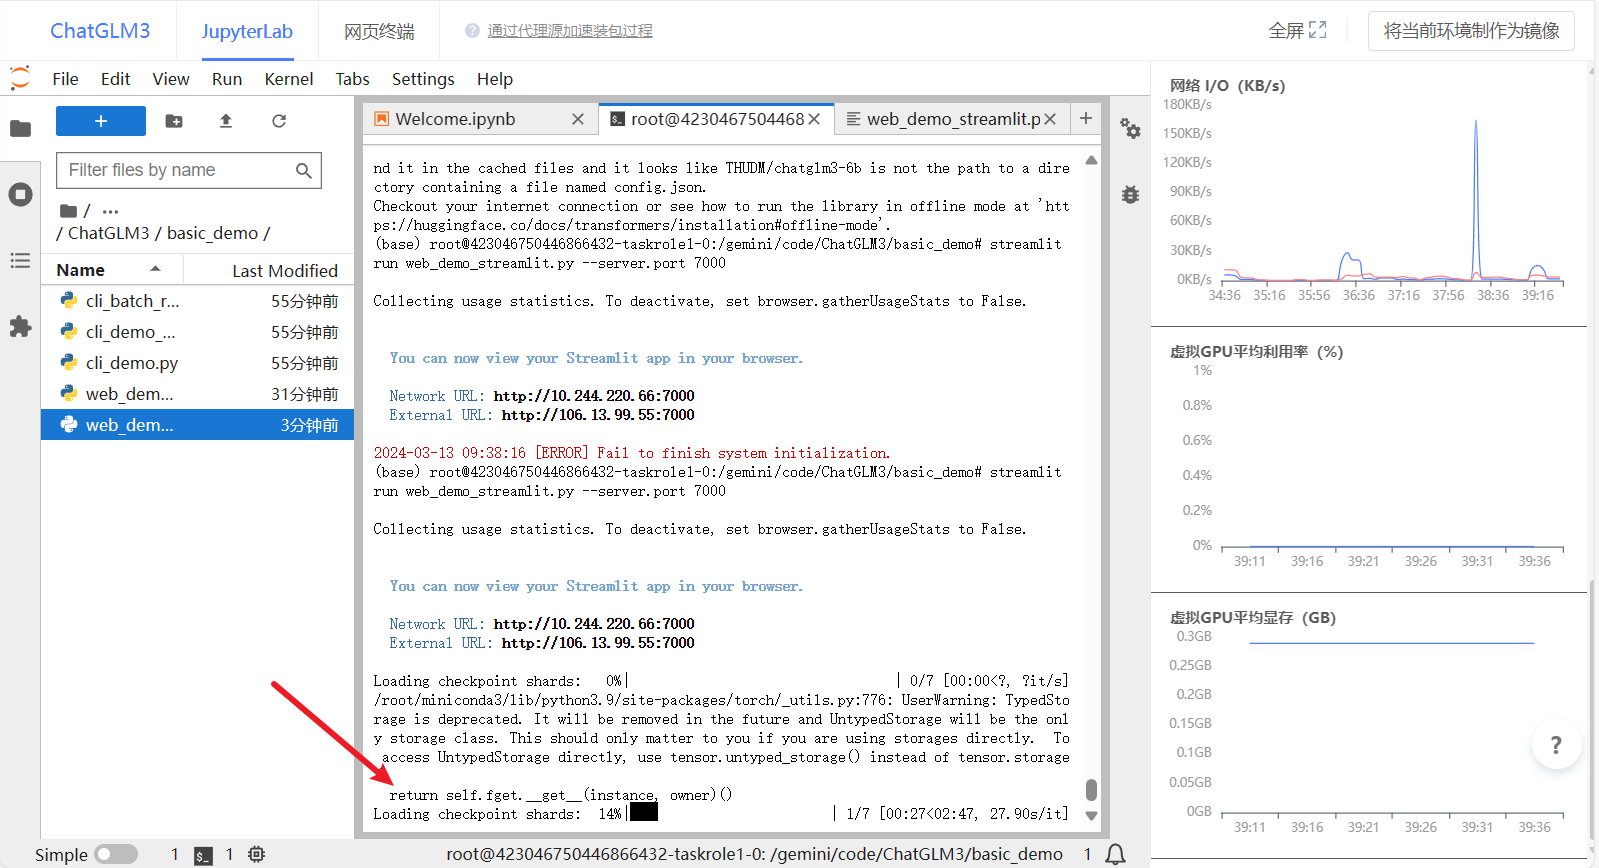Click the new folder icon
The height and width of the screenshot is (868, 1599).
point(174,121)
